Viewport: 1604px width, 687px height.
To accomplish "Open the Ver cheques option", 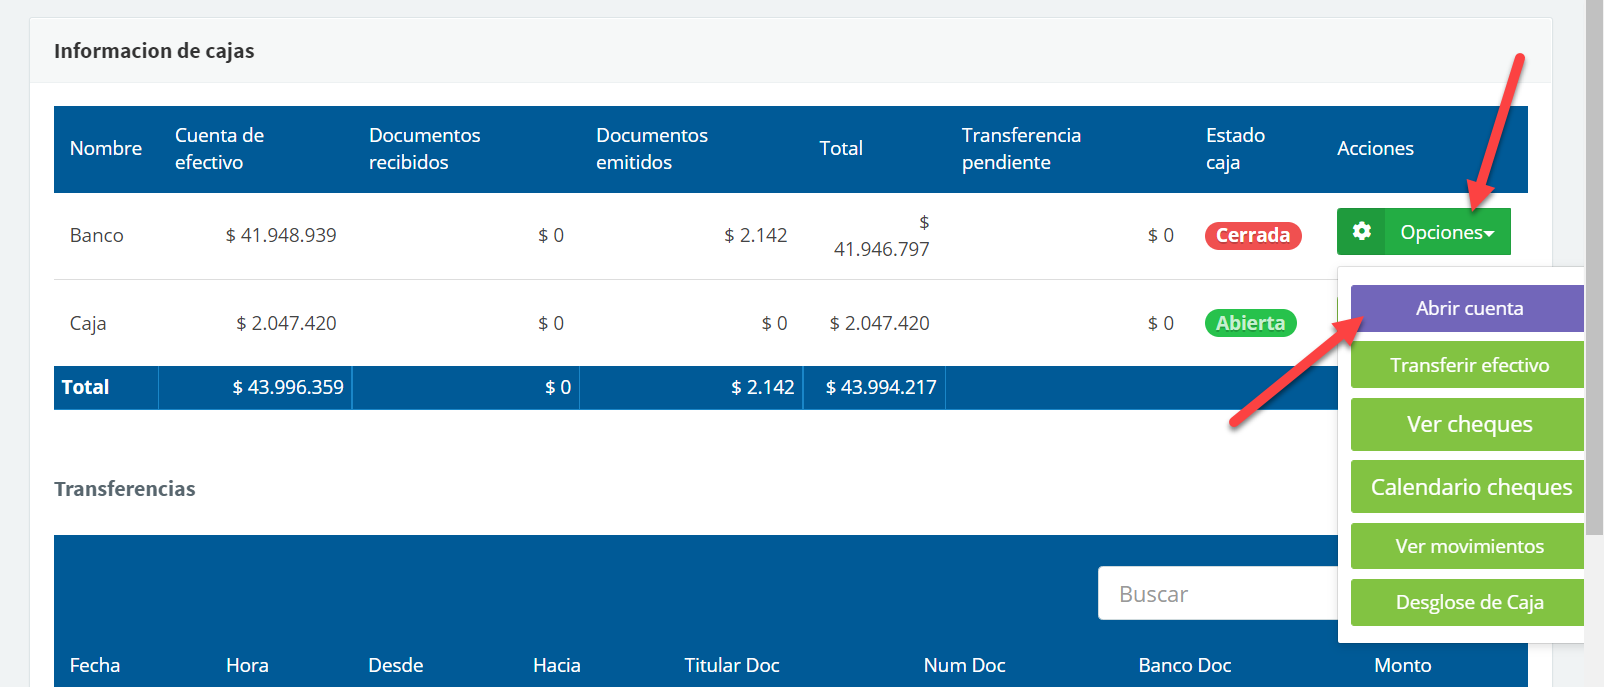I will [1468, 424].
